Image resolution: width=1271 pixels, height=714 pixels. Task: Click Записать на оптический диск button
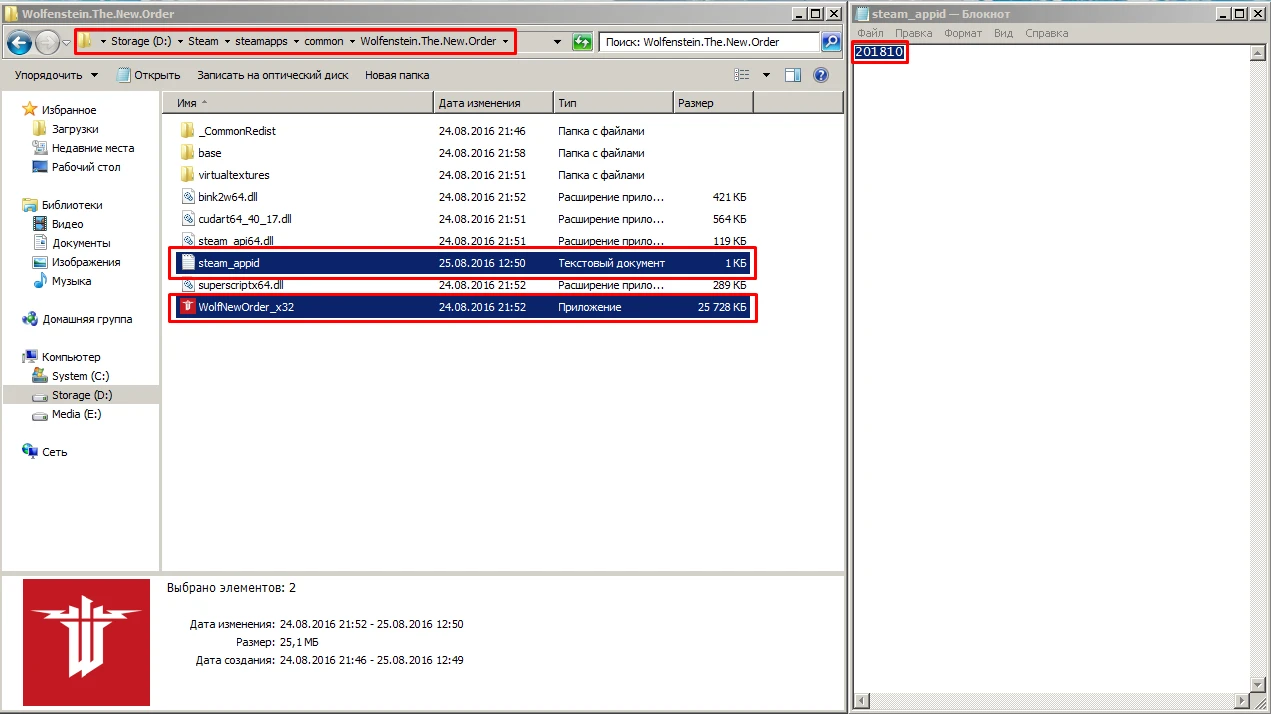point(272,75)
